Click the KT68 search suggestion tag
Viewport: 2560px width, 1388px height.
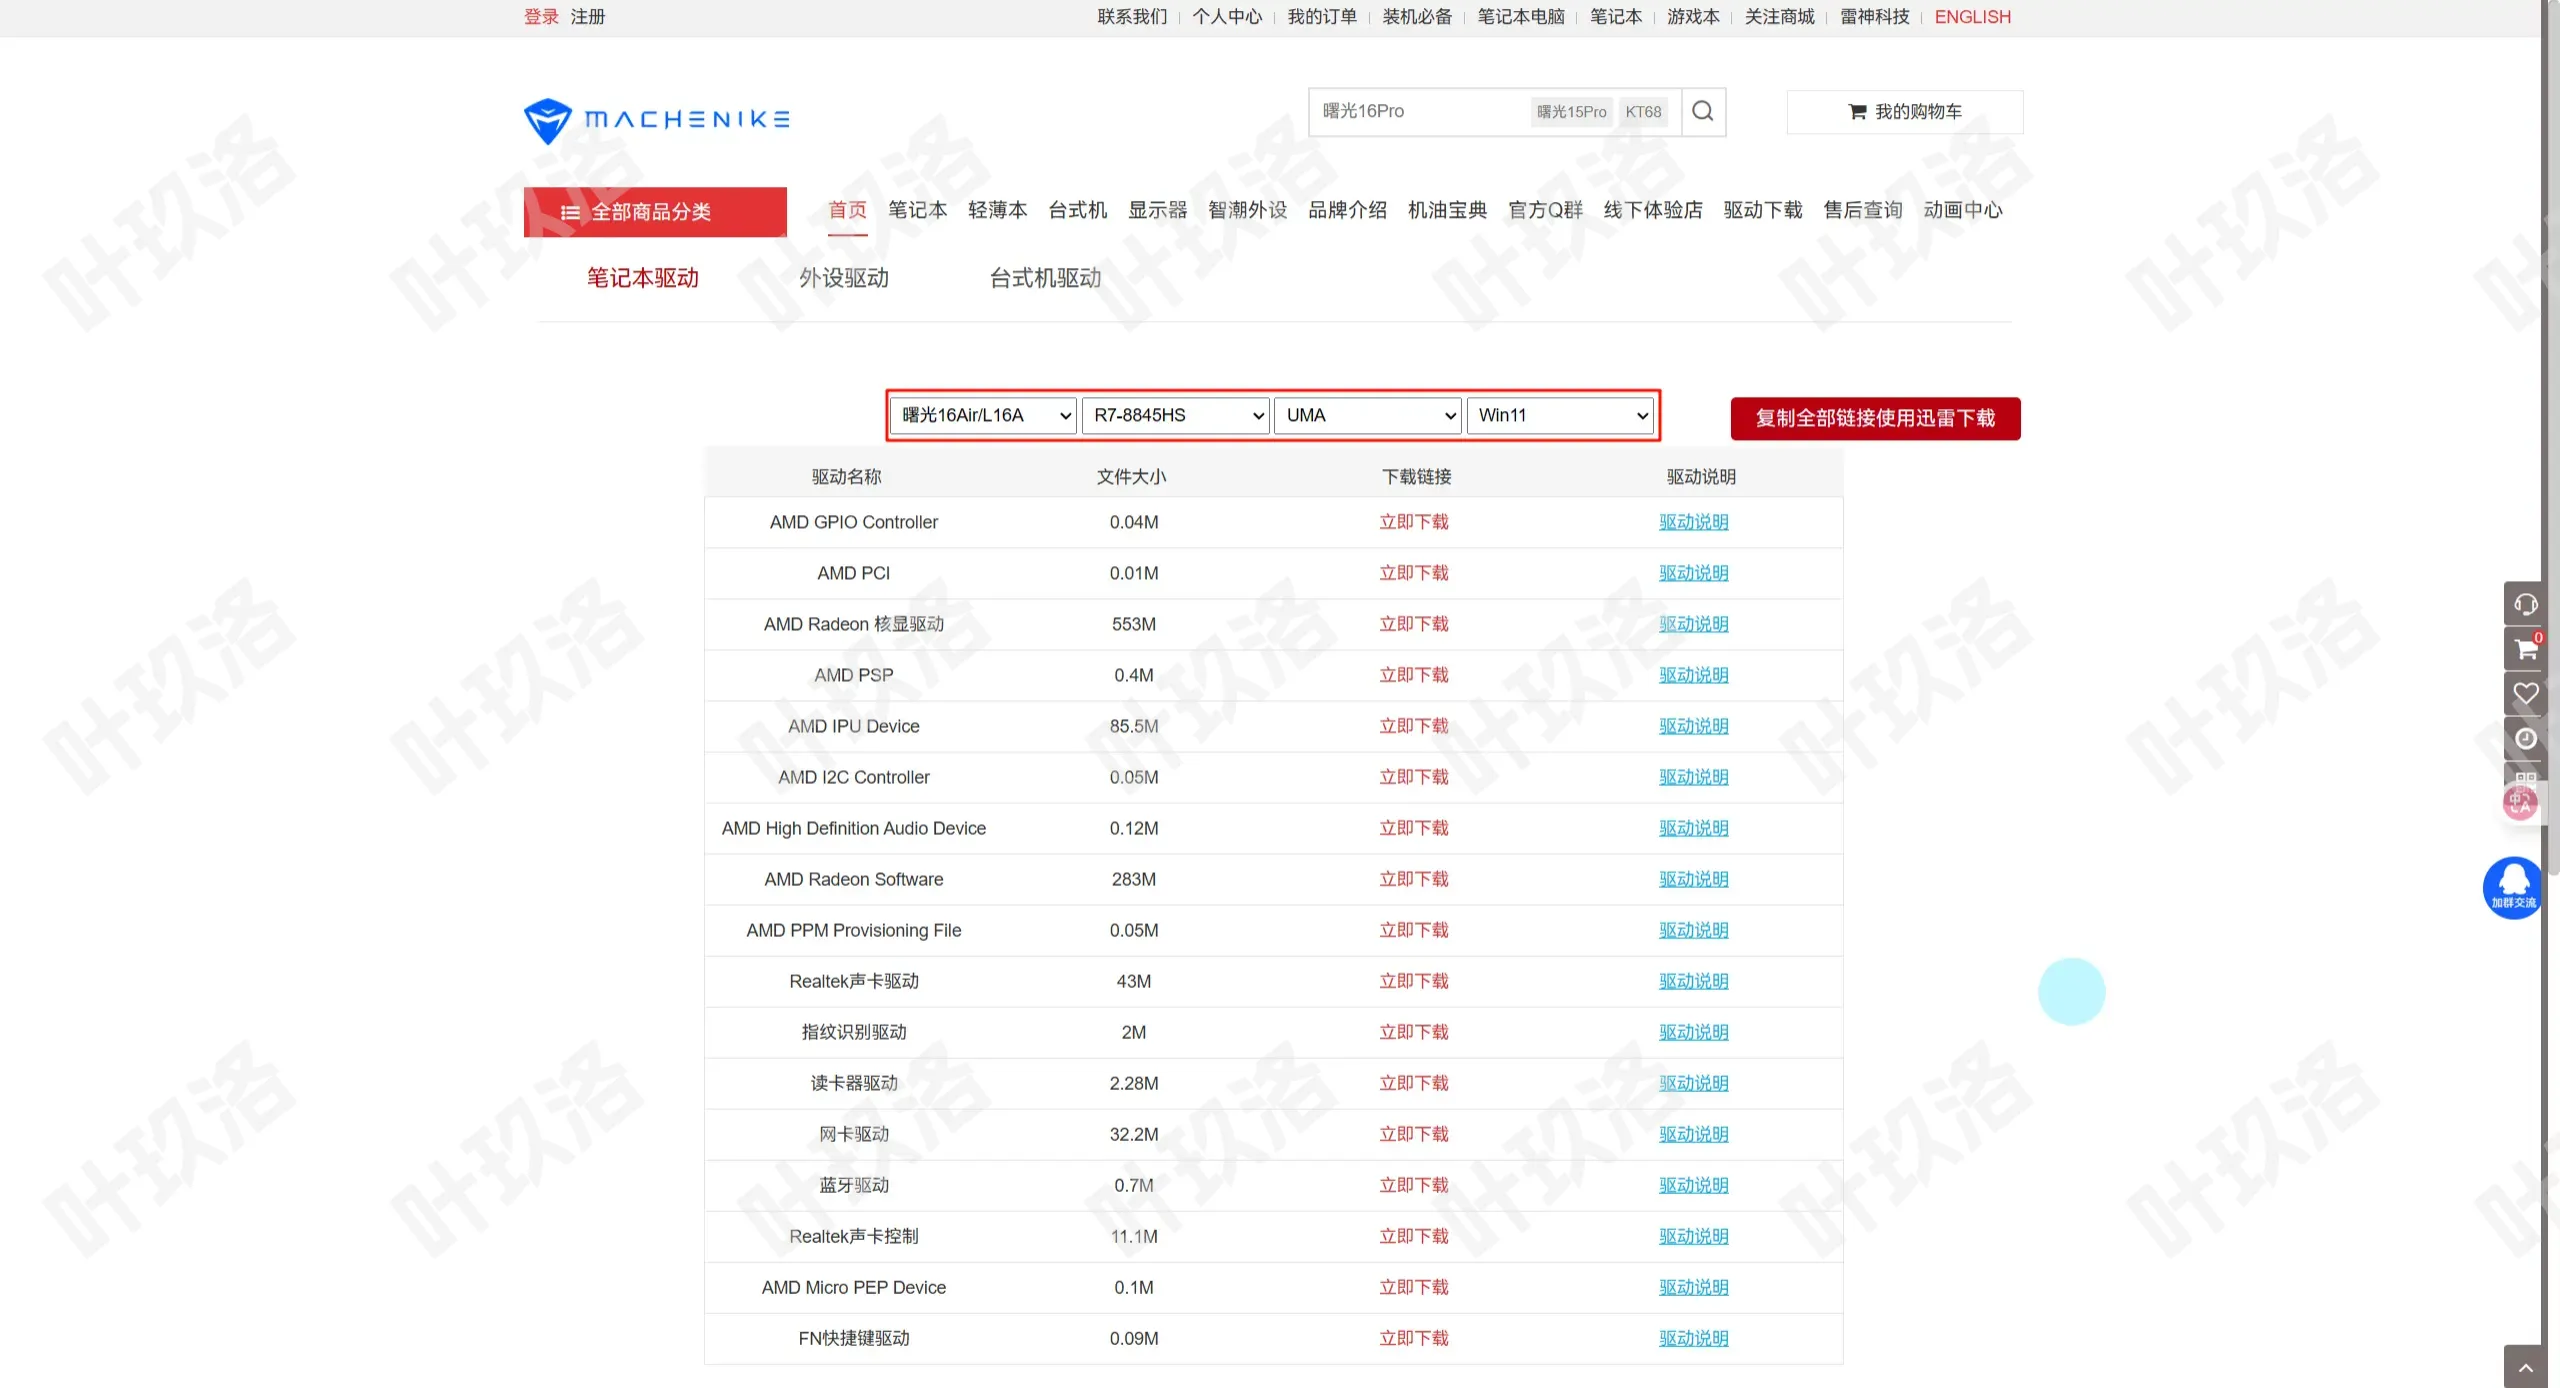(x=1643, y=112)
